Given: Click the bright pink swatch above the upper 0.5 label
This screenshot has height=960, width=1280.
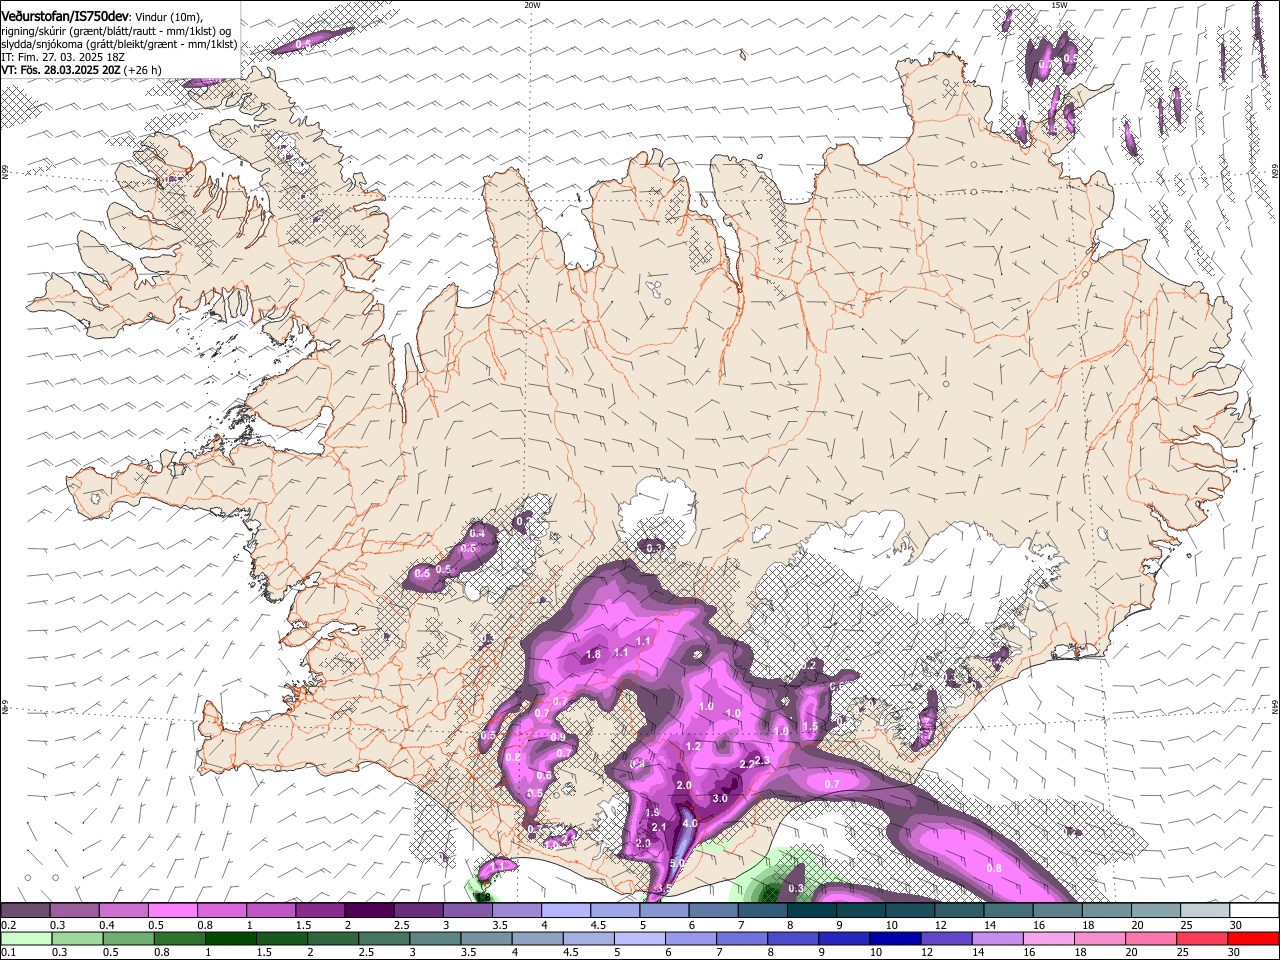Looking at the screenshot, I should (172, 911).
